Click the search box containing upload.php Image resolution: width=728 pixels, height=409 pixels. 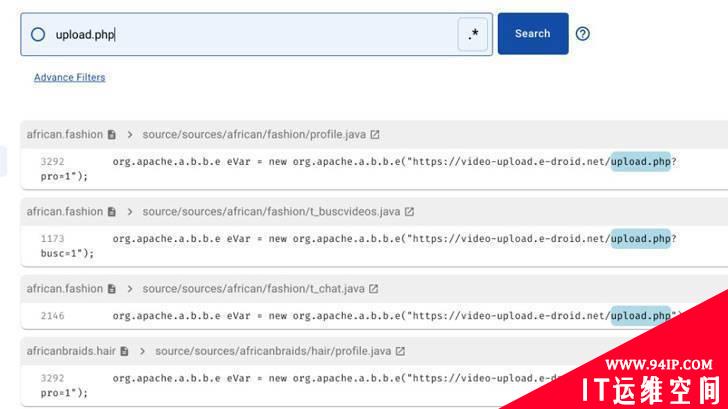(x=256, y=34)
